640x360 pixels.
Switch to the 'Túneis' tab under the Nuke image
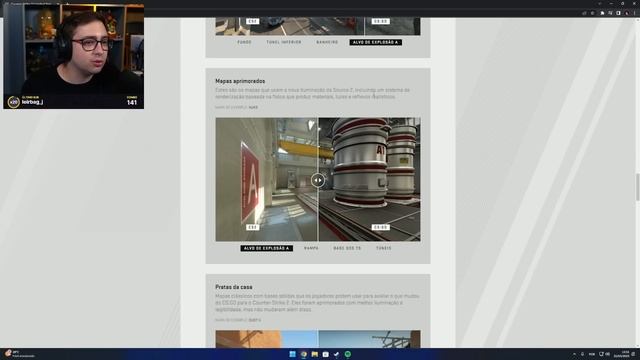pyautogui.click(x=383, y=248)
